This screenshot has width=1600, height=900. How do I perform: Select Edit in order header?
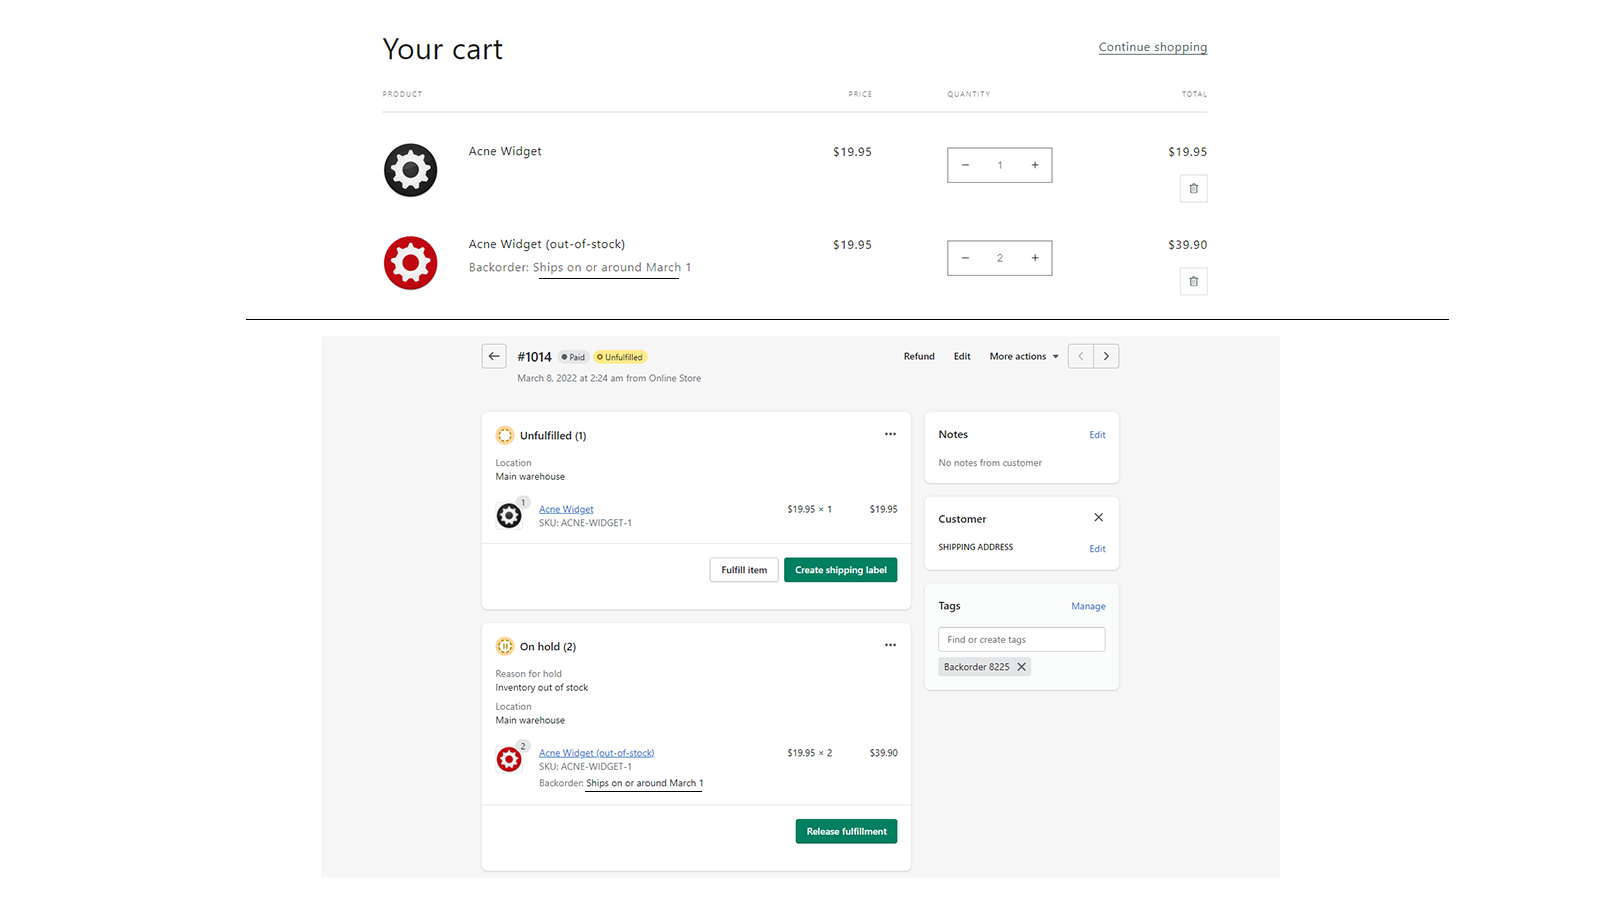[962, 356]
